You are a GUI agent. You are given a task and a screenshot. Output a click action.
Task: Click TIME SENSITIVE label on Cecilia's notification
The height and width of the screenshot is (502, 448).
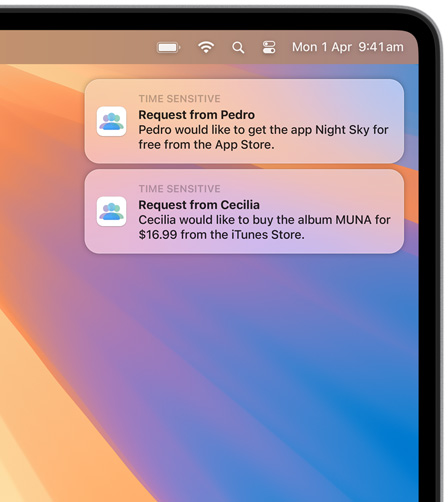pos(180,189)
